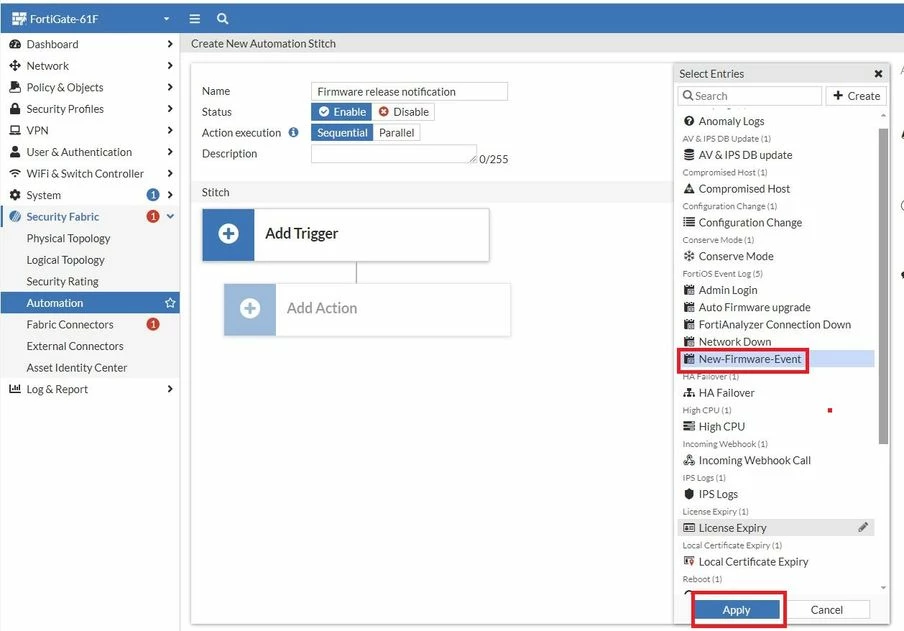This screenshot has height=631, width=904.
Task: Focus the Name input field
Action: 409,92
